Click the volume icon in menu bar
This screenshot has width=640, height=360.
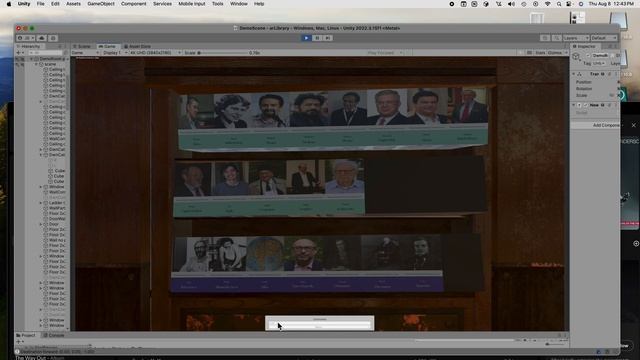(511, 4)
